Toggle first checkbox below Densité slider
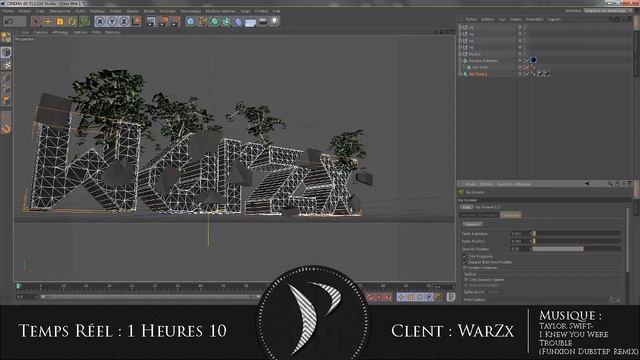 click(x=464, y=256)
